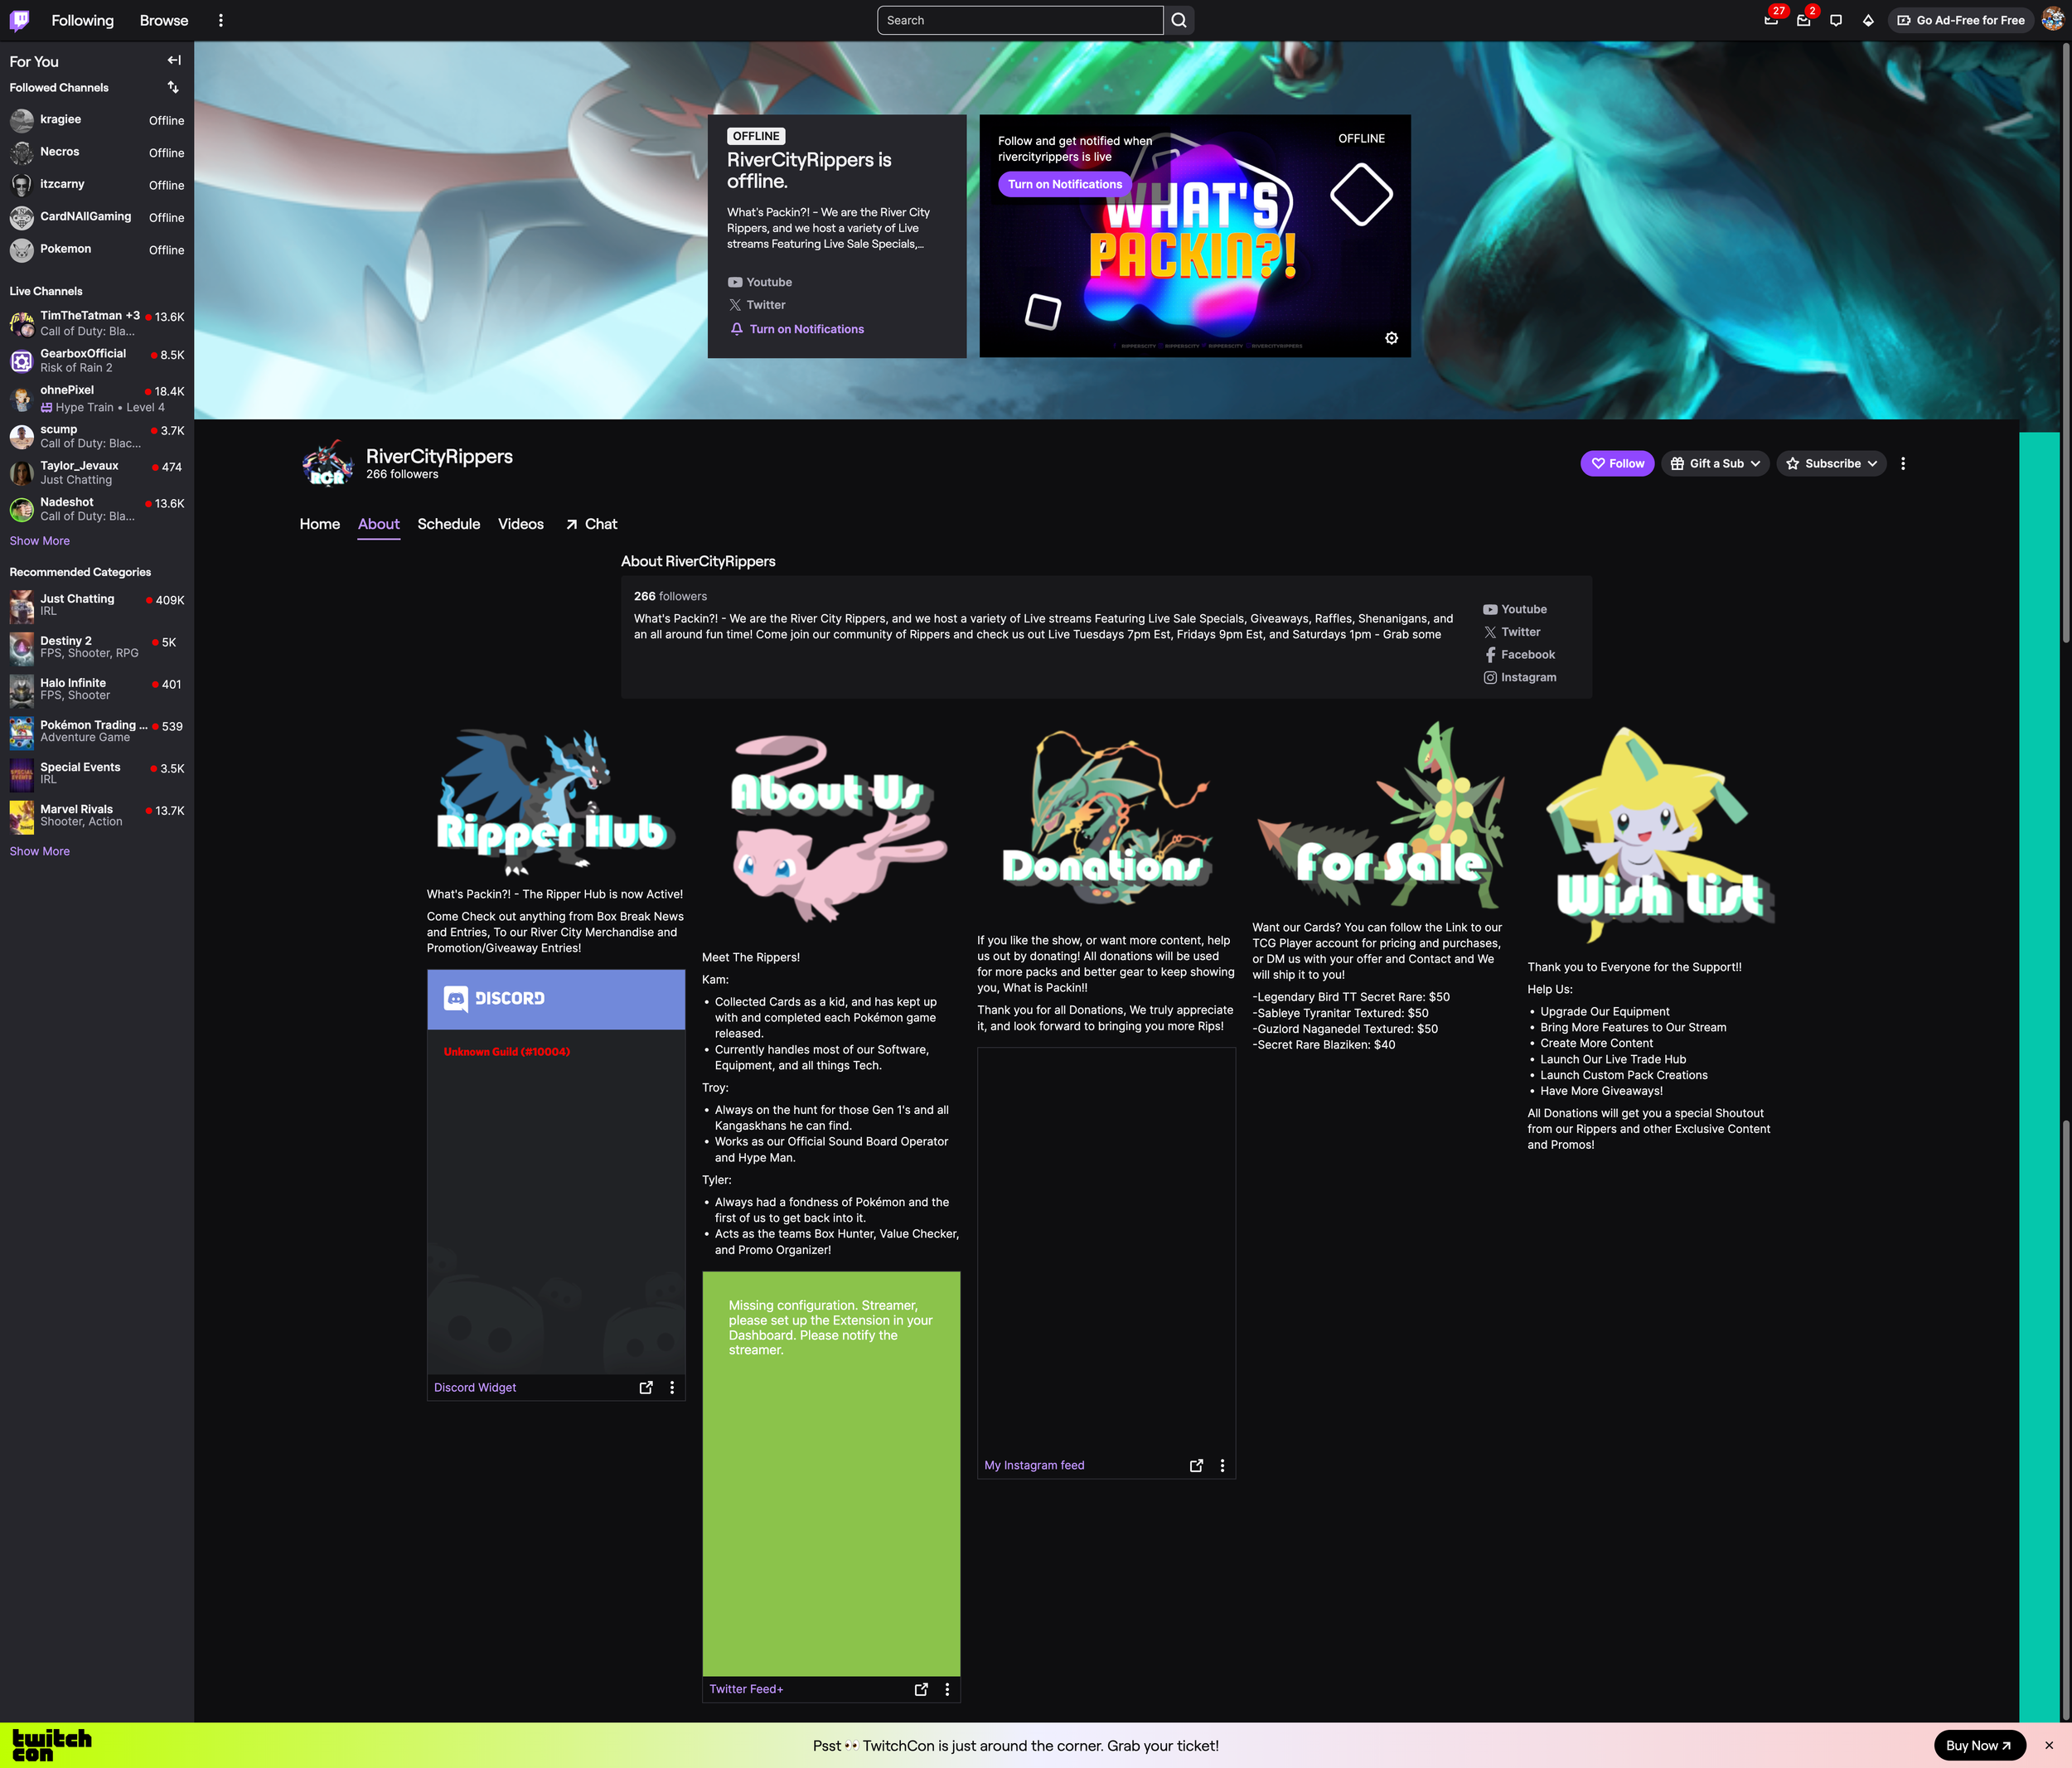Pop out the Twitter Feed+ panel

(921, 1689)
